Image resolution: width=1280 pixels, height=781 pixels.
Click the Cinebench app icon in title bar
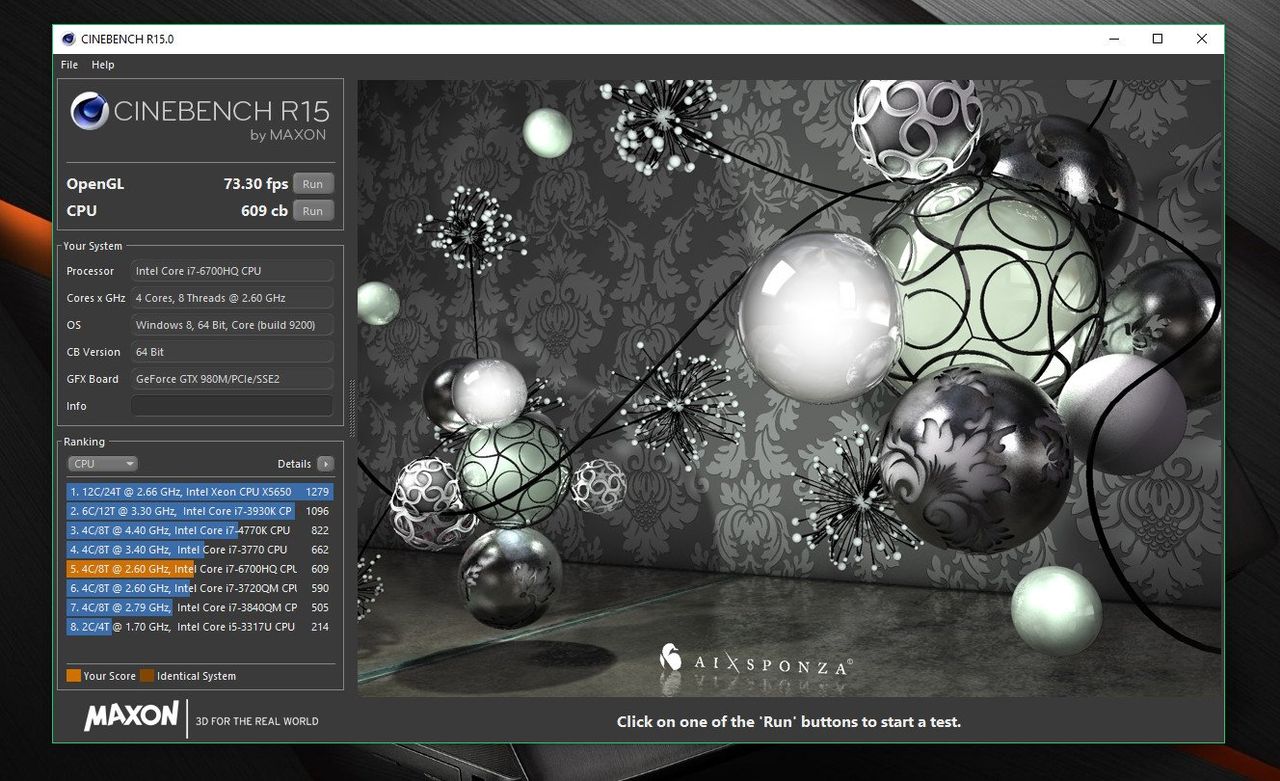pyautogui.click(x=68, y=39)
